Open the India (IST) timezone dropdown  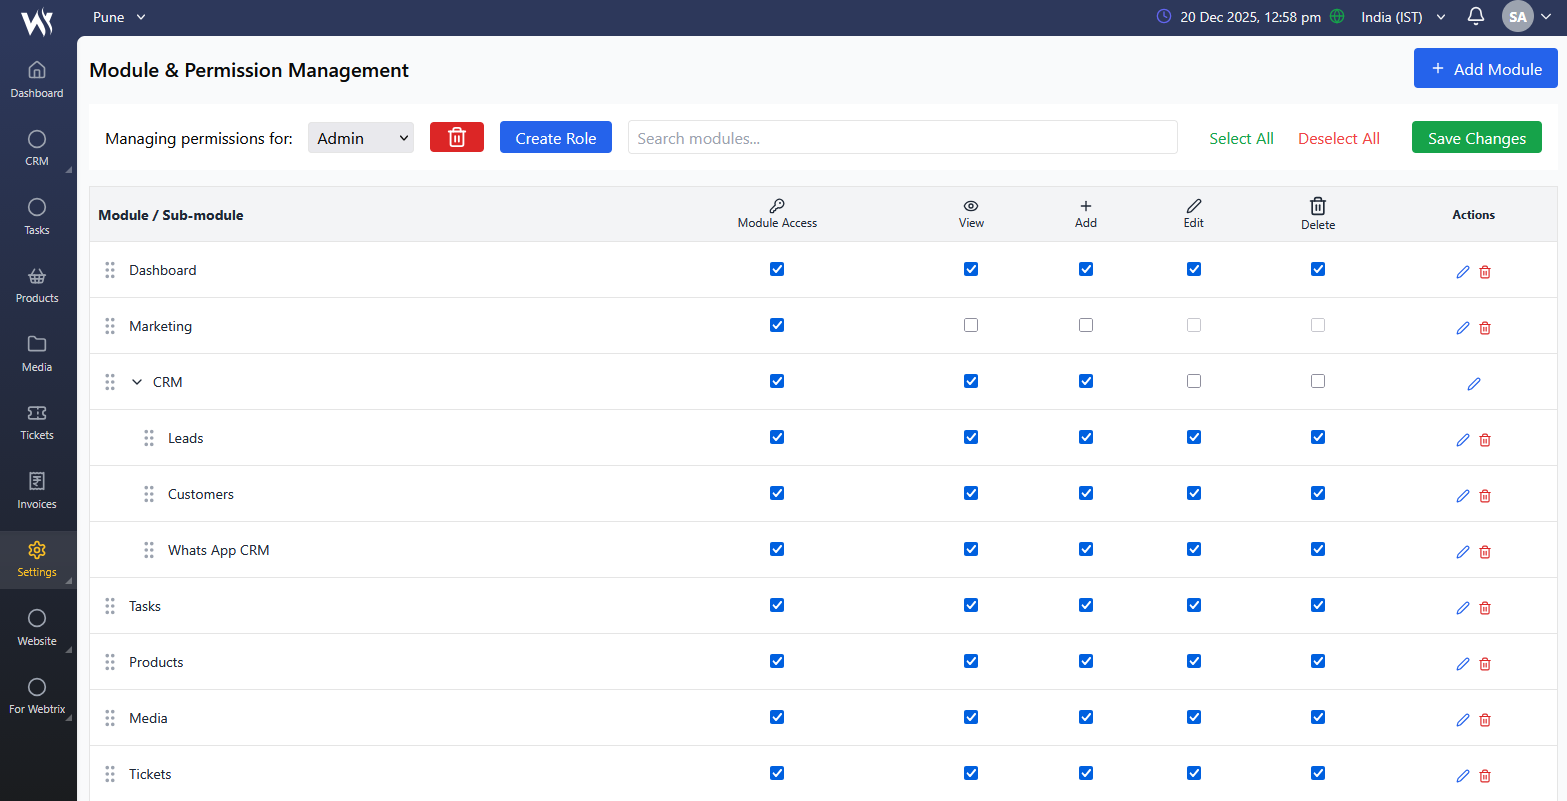point(1403,17)
